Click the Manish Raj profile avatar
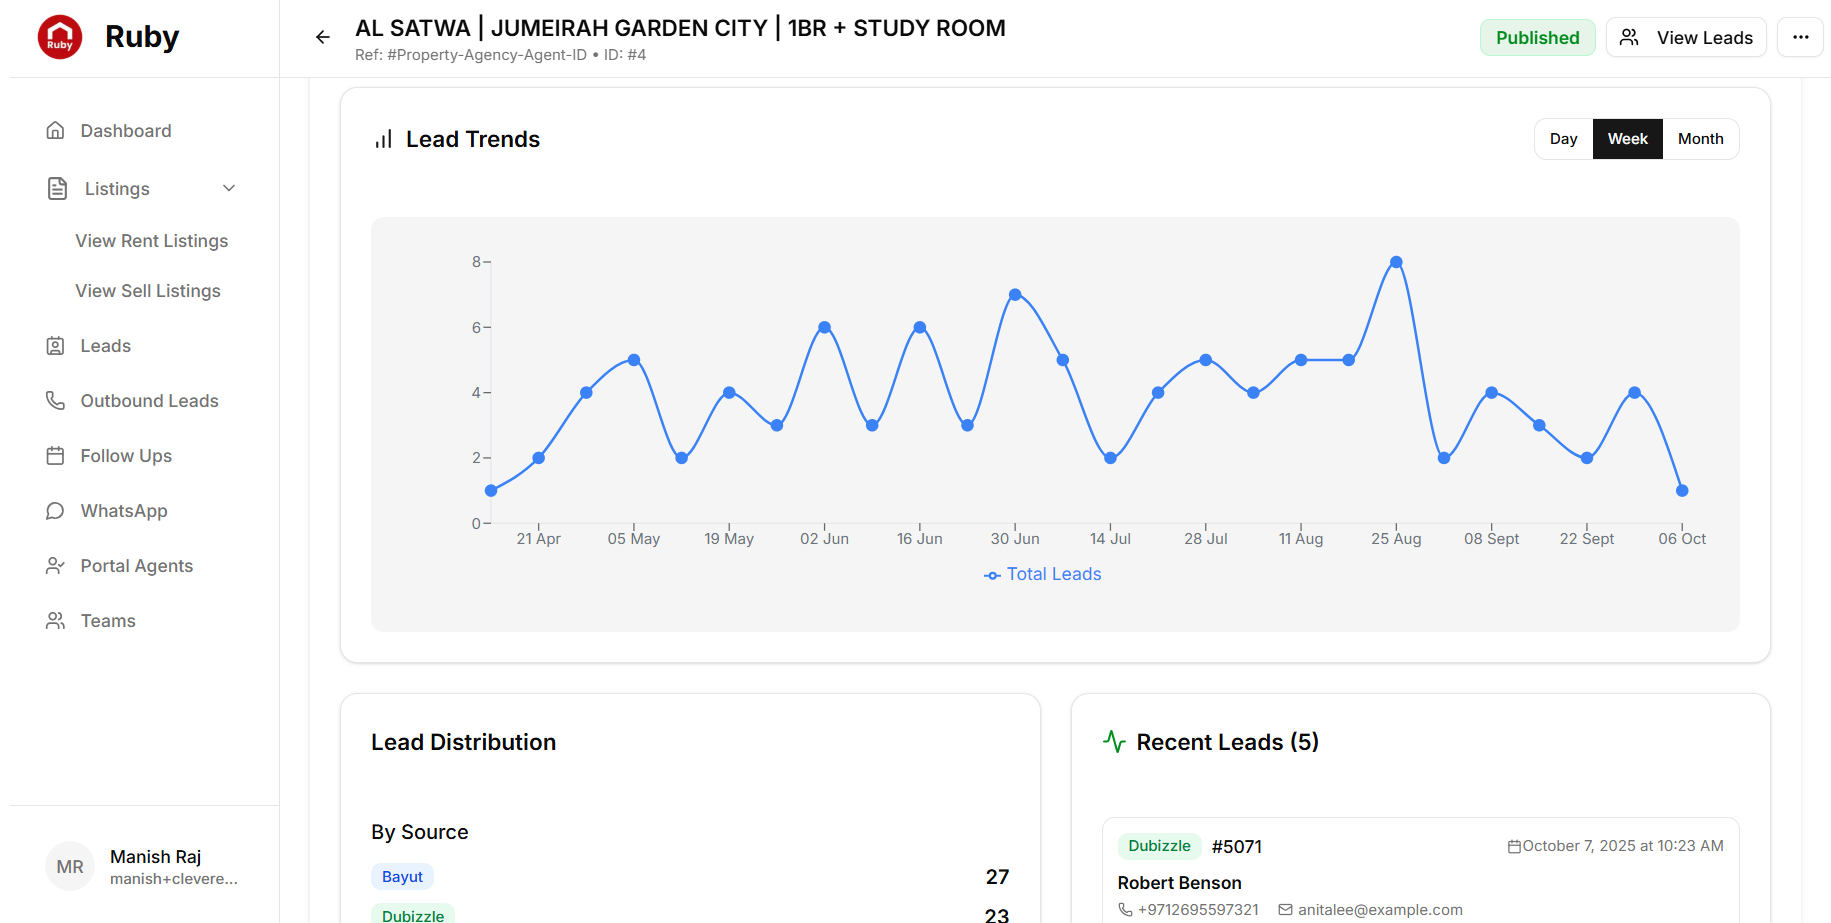Viewport: 1831px width, 923px height. click(69, 866)
